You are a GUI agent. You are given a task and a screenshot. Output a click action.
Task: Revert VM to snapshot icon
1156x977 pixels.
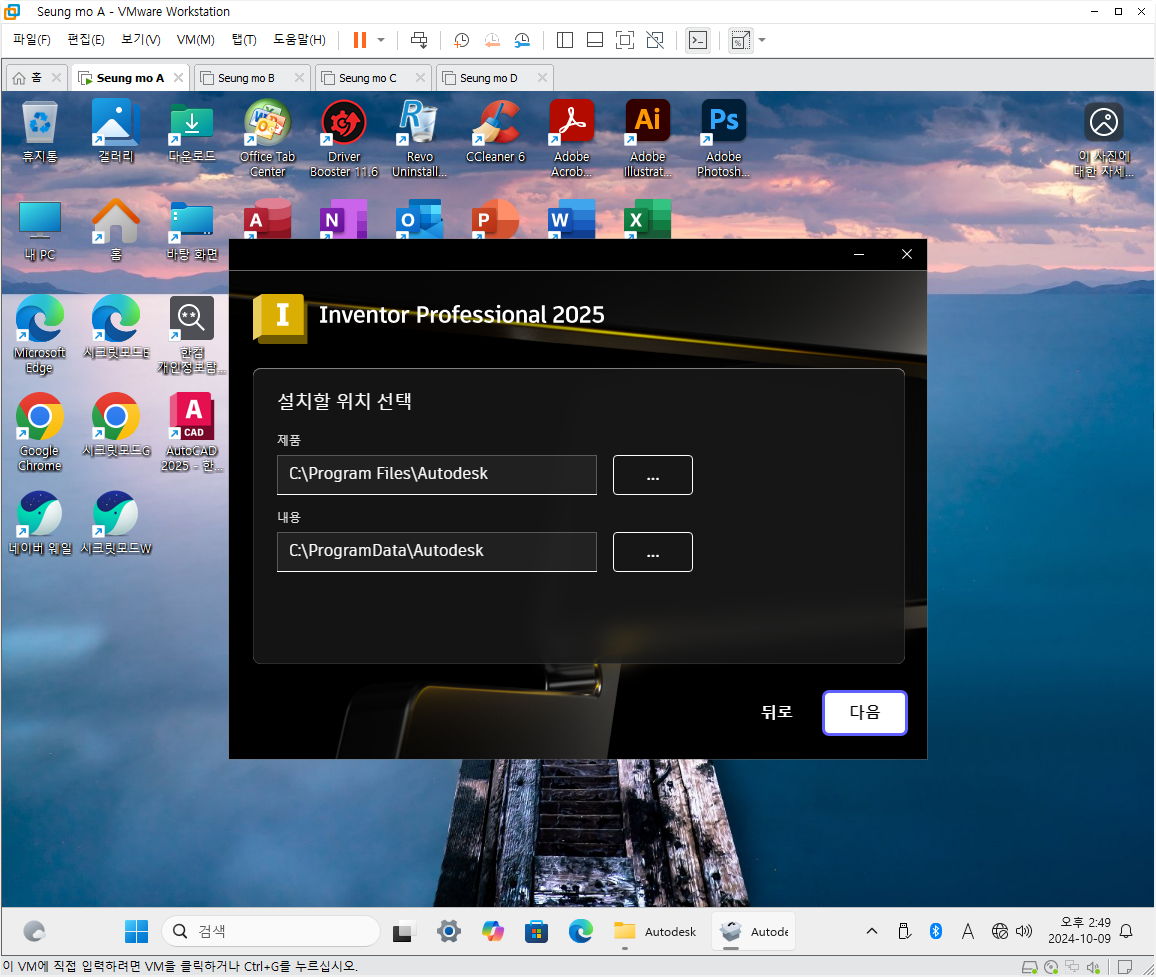click(x=492, y=40)
